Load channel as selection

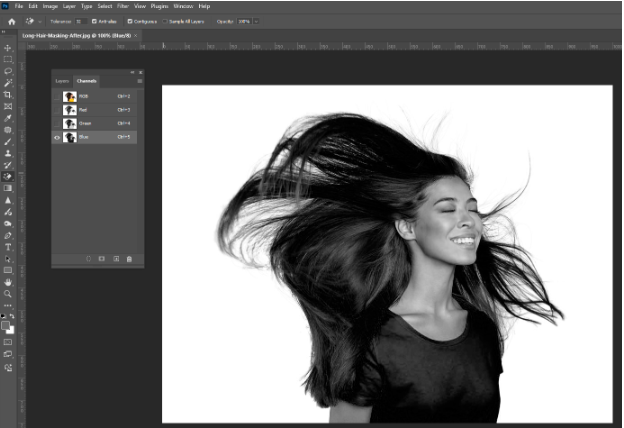point(88,259)
